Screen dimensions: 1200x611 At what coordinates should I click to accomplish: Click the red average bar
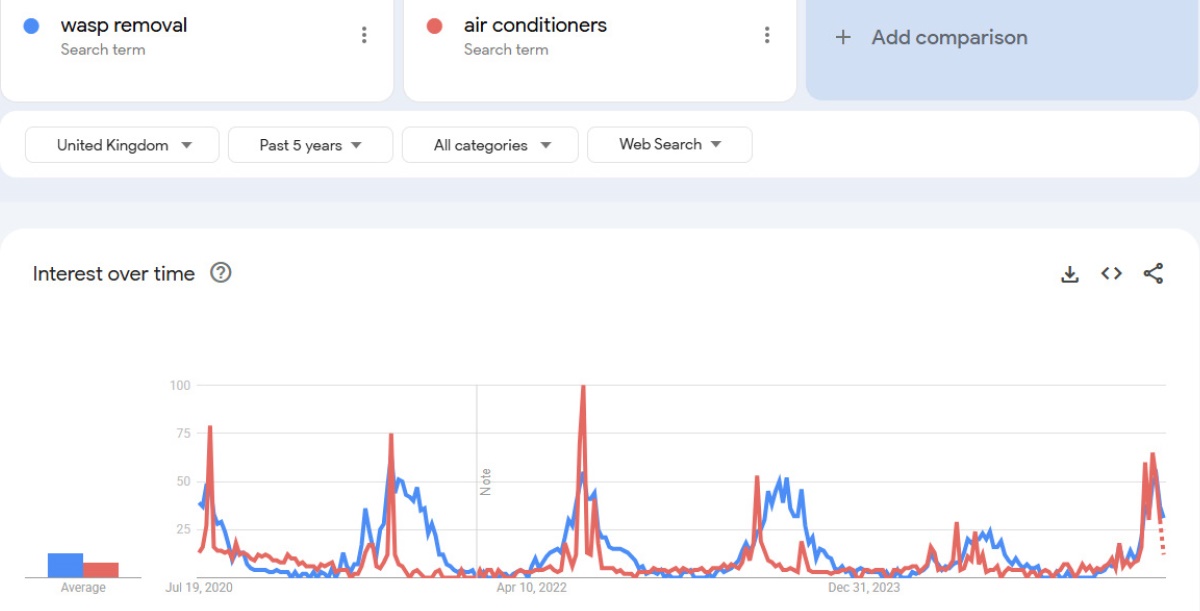[101, 570]
